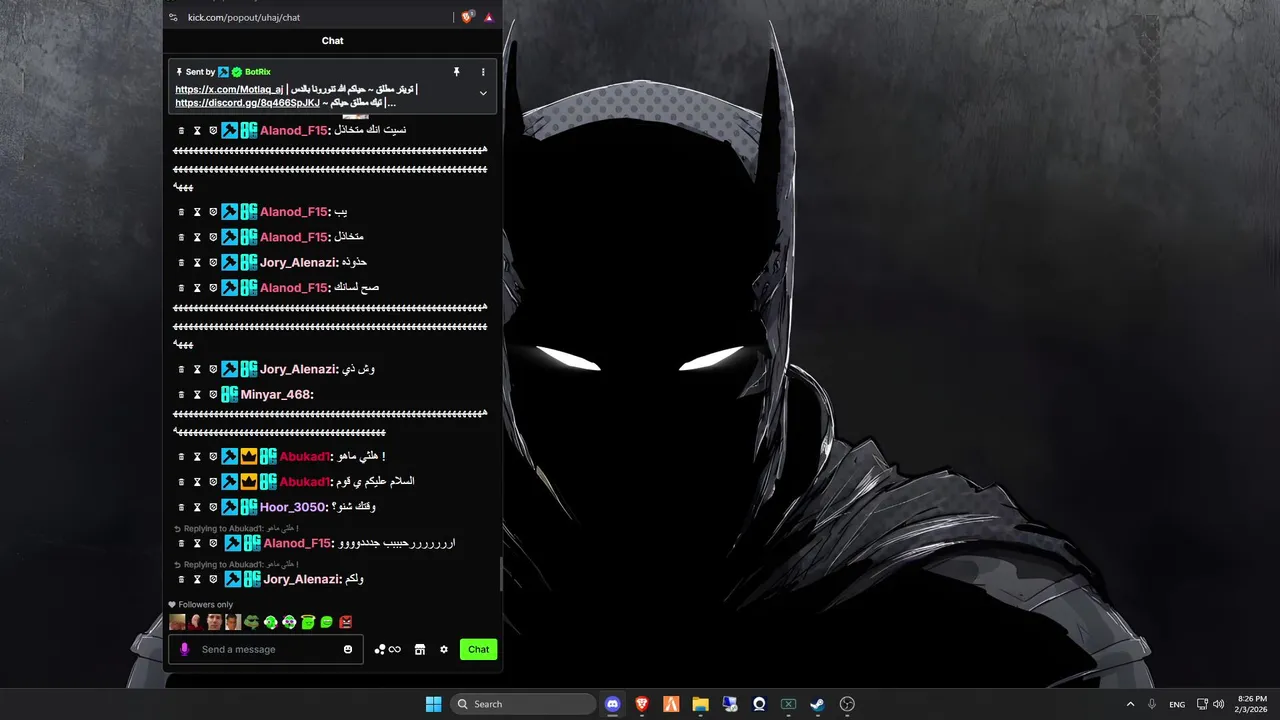Viewport: 1280px width, 720px height.
Task: Delete Hoor_3050's 'وقتك شنو؟' message
Action: tap(181, 507)
